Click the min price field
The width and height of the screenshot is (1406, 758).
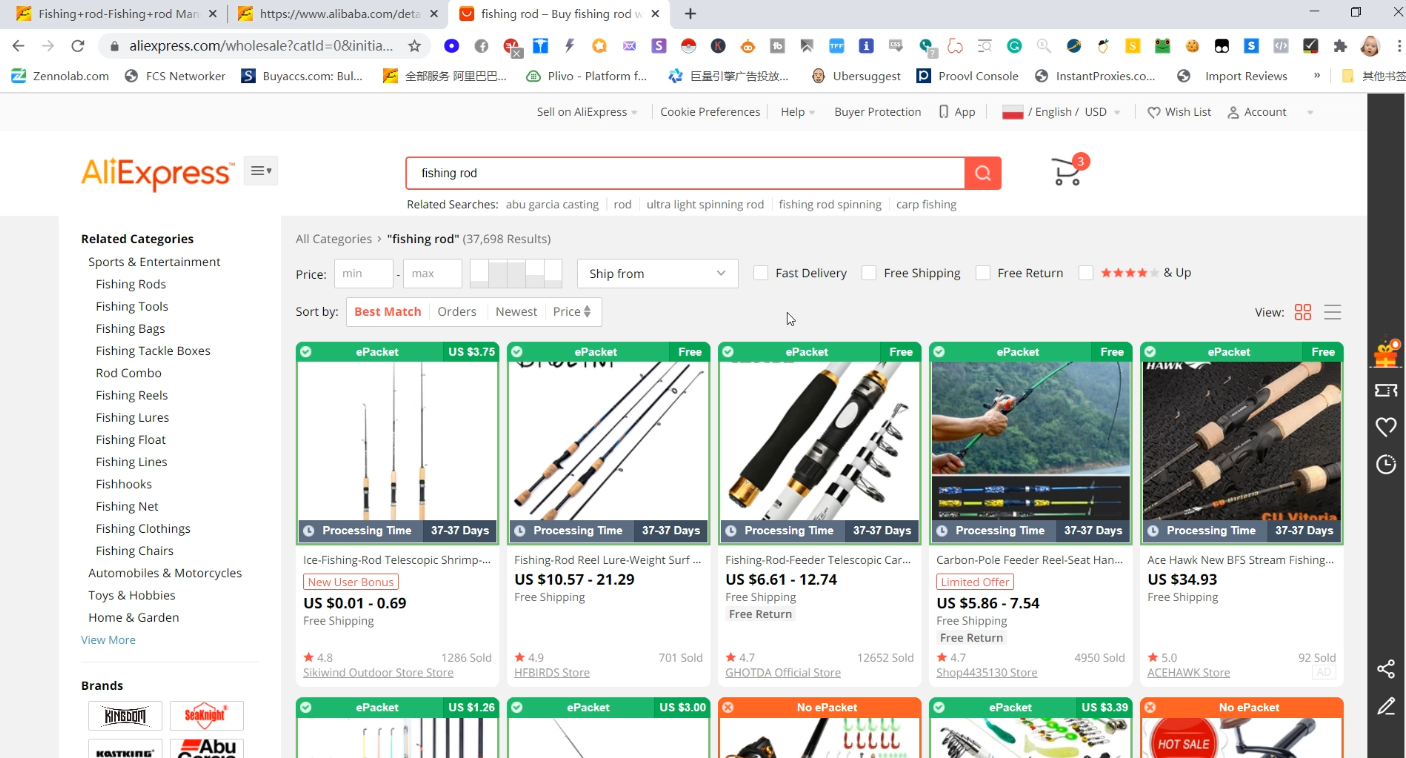(363, 274)
